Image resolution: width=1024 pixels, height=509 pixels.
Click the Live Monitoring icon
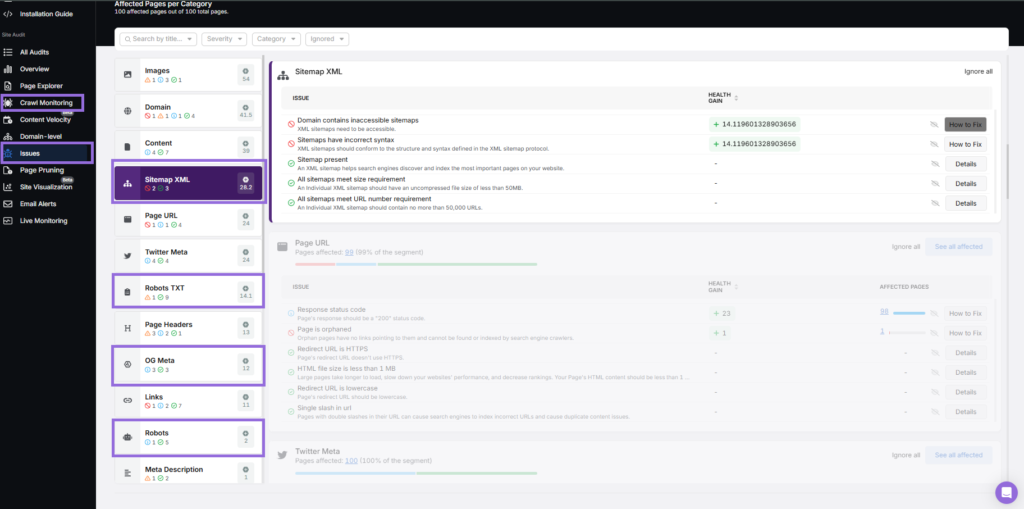(8, 221)
